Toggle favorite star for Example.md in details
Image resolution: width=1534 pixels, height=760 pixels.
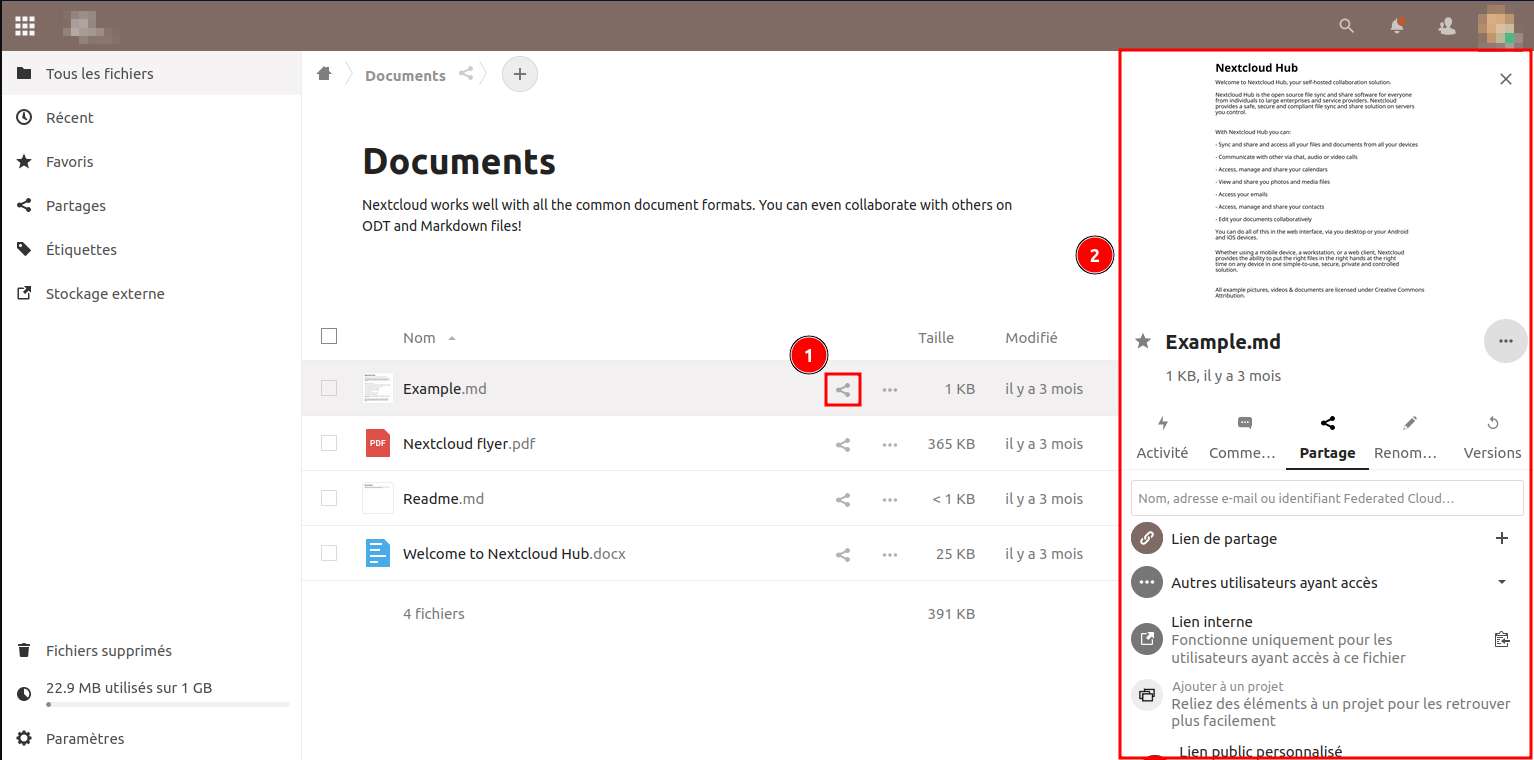click(x=1143, y=342)
